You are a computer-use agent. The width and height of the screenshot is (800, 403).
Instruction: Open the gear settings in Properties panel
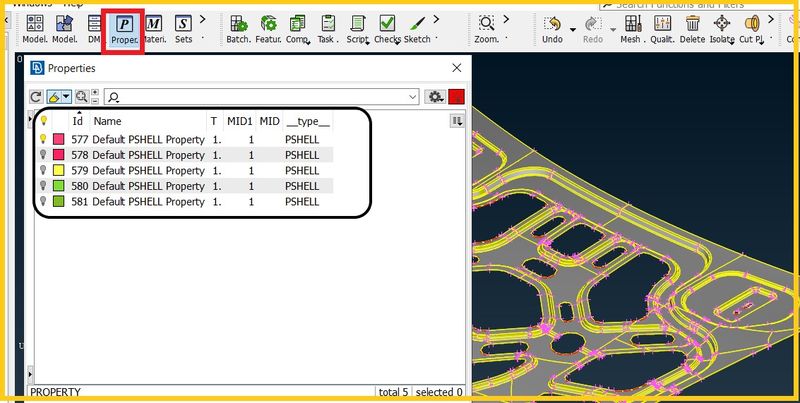pos(435,96)
